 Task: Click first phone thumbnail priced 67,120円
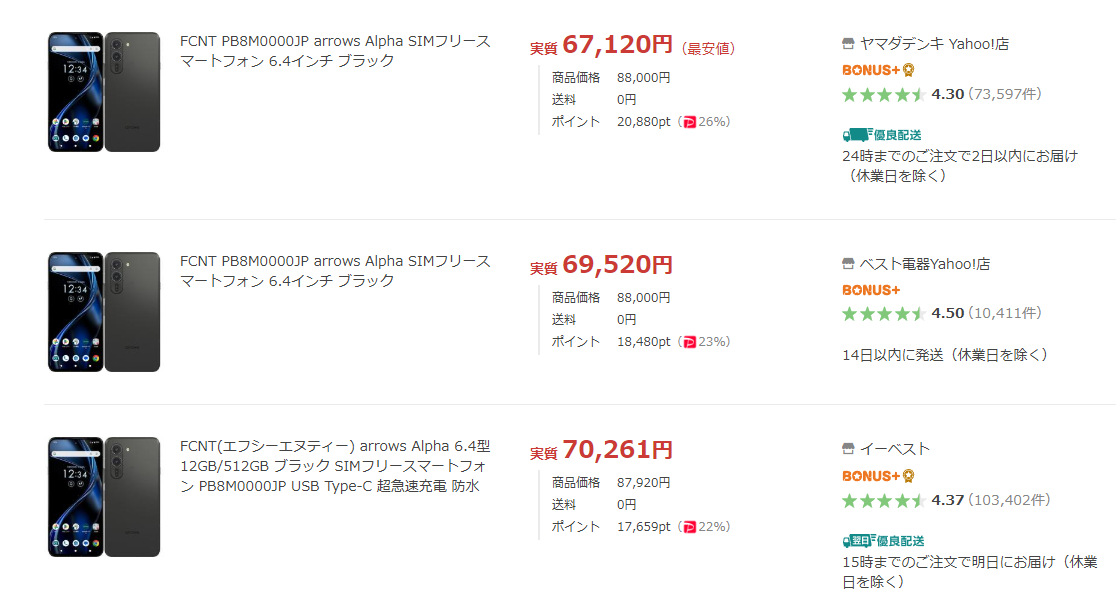click(x=104, y=92)
